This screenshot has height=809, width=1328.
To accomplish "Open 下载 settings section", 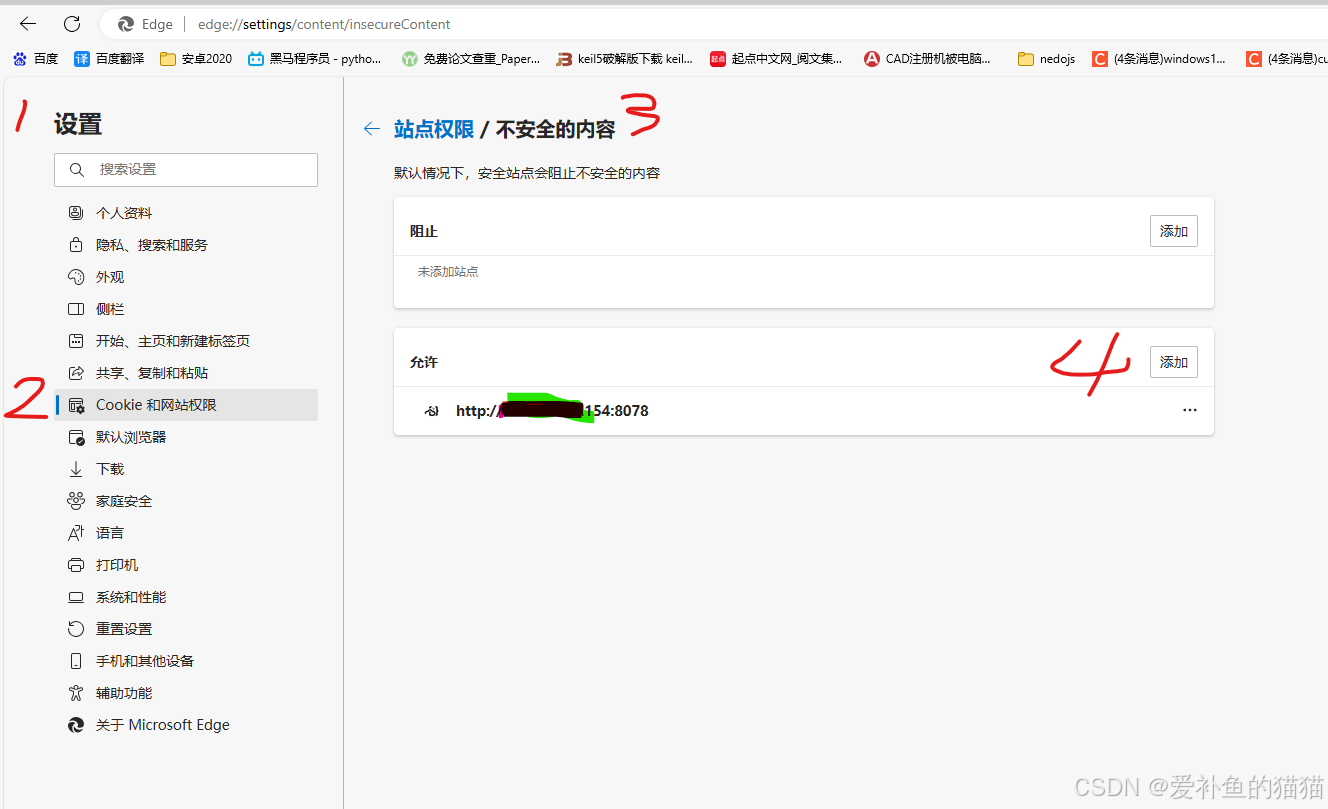I will (x=186, y=469).
